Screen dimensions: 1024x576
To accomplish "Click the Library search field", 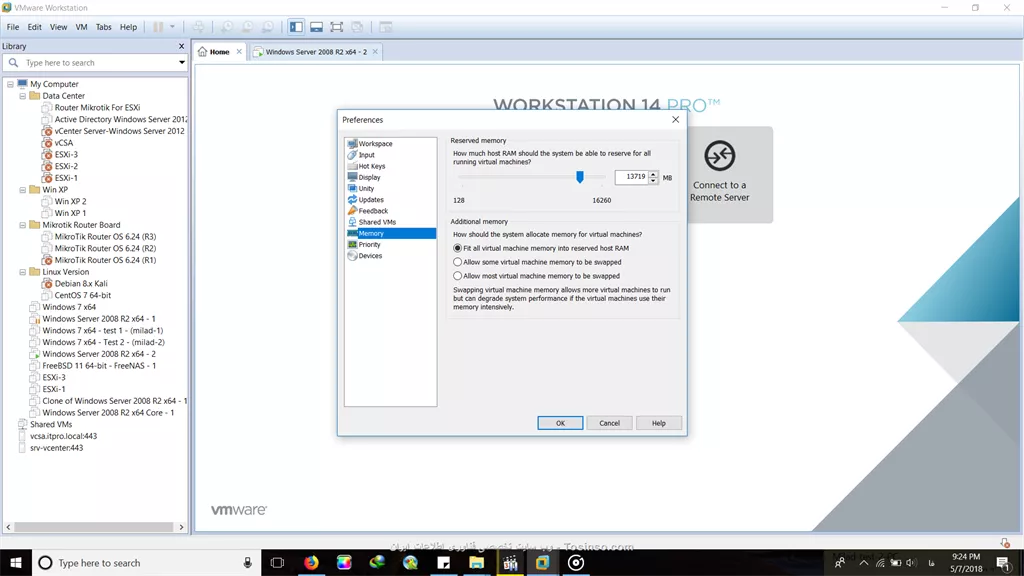I will (95, 63).
